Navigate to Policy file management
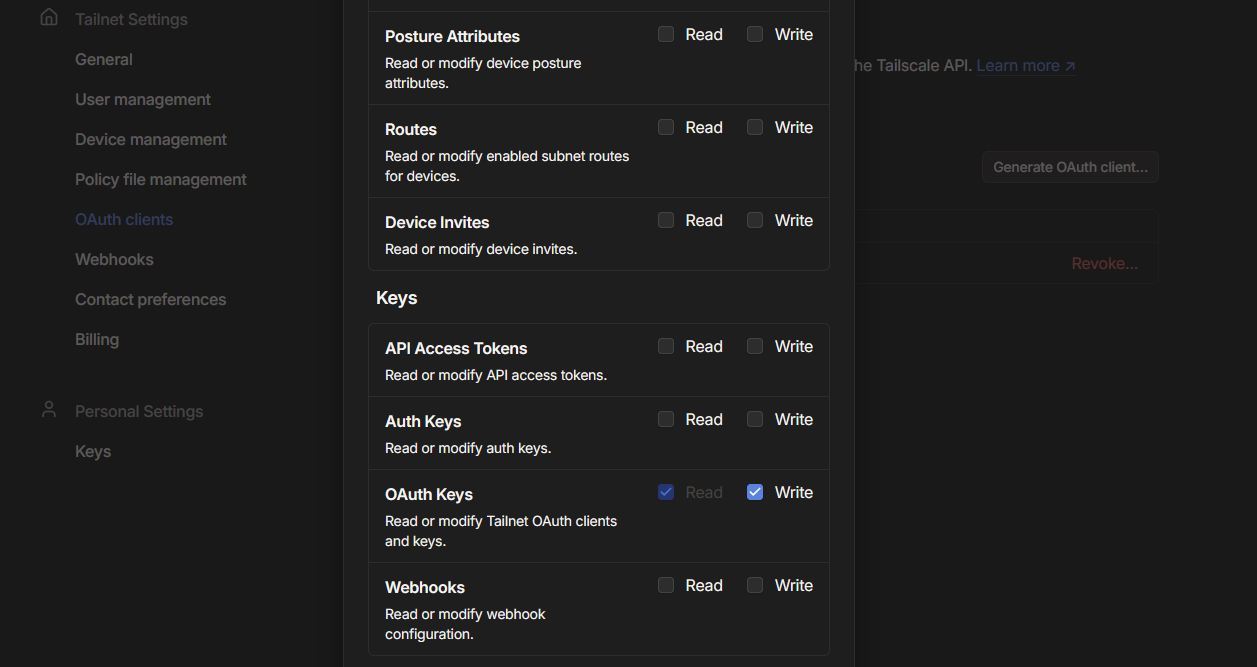Screen dimensions: 1257x667 (x=161, y=179)
